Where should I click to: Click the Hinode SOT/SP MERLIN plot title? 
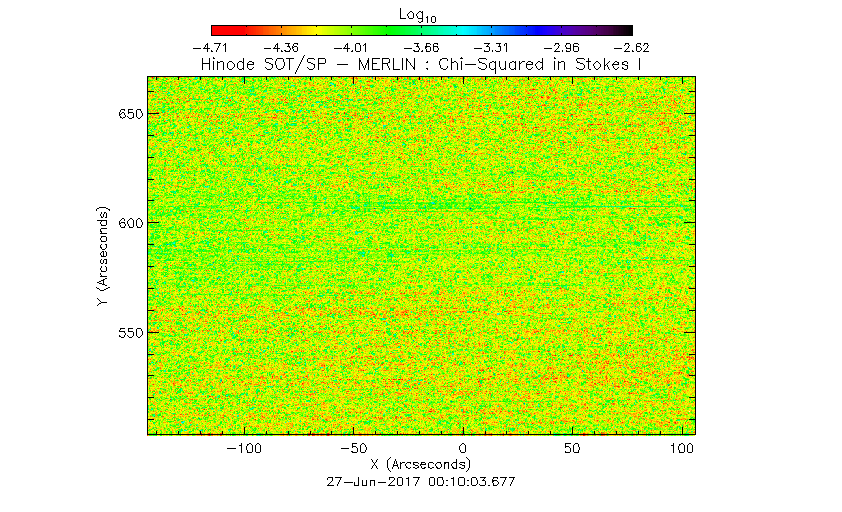pyautogui.click(x=422, y=64)
